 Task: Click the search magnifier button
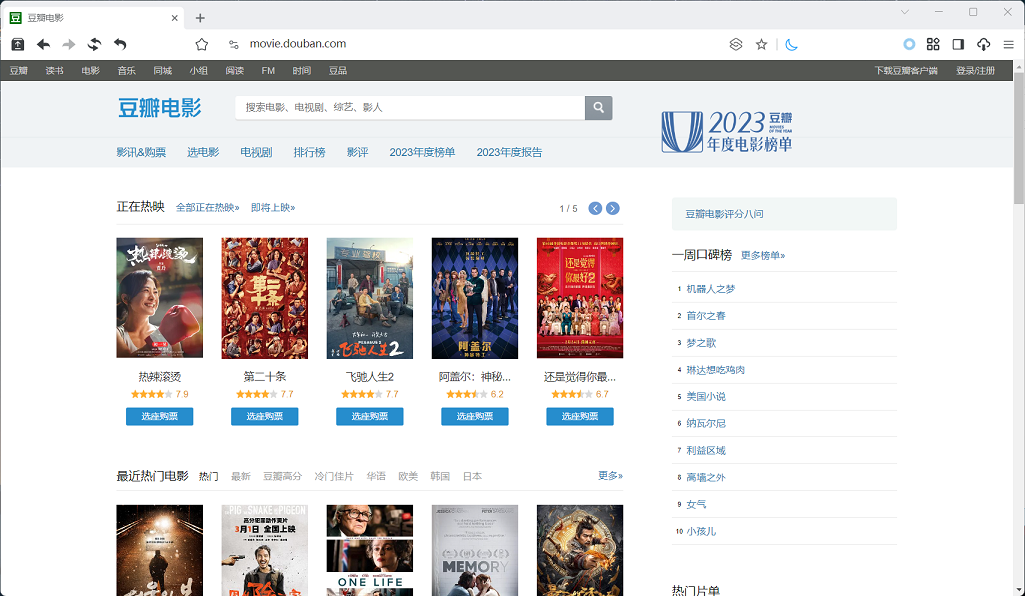[598, 107]
